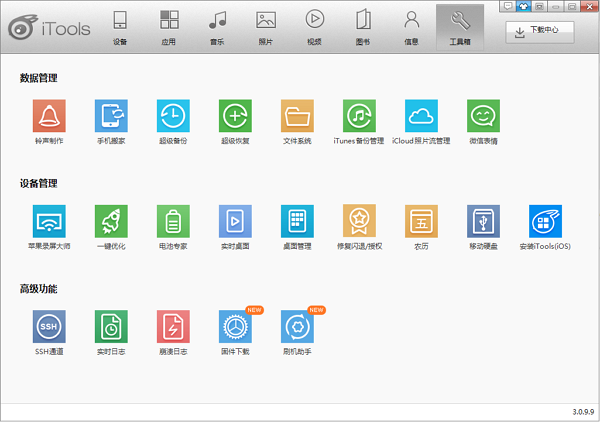Image resolution: width=600 pixels, height=422 pixels.
Task: Open 移动硬盘 portable disk tool
Action: (x=483, y=221)
